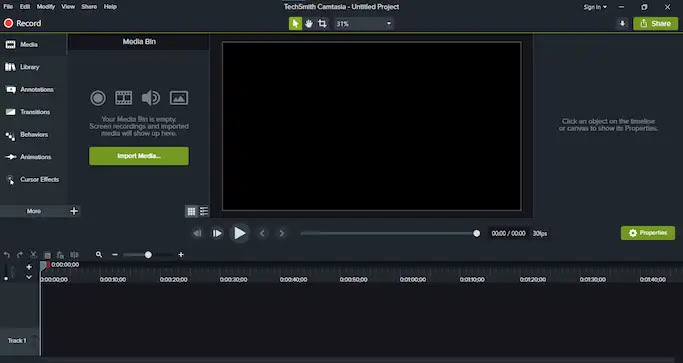Click the Redo icon on timeline toolbar
The height and width of the screenshot is (363, 683).
[20, 255]
